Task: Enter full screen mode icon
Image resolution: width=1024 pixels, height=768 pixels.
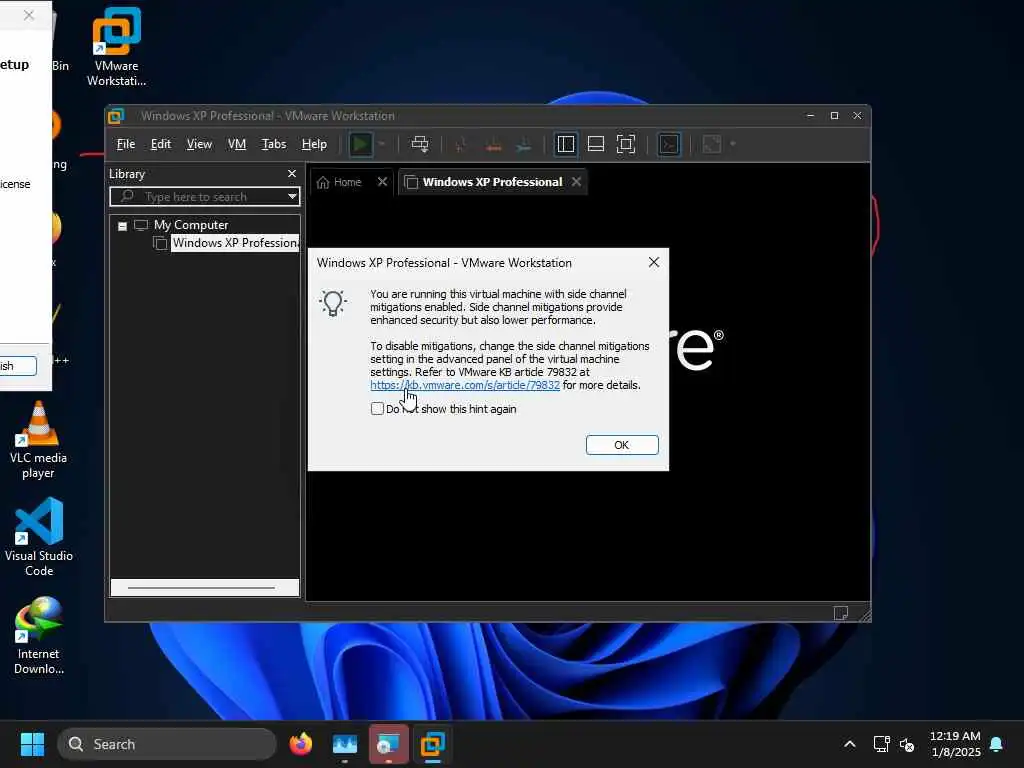Action: [x=626, y=144]
